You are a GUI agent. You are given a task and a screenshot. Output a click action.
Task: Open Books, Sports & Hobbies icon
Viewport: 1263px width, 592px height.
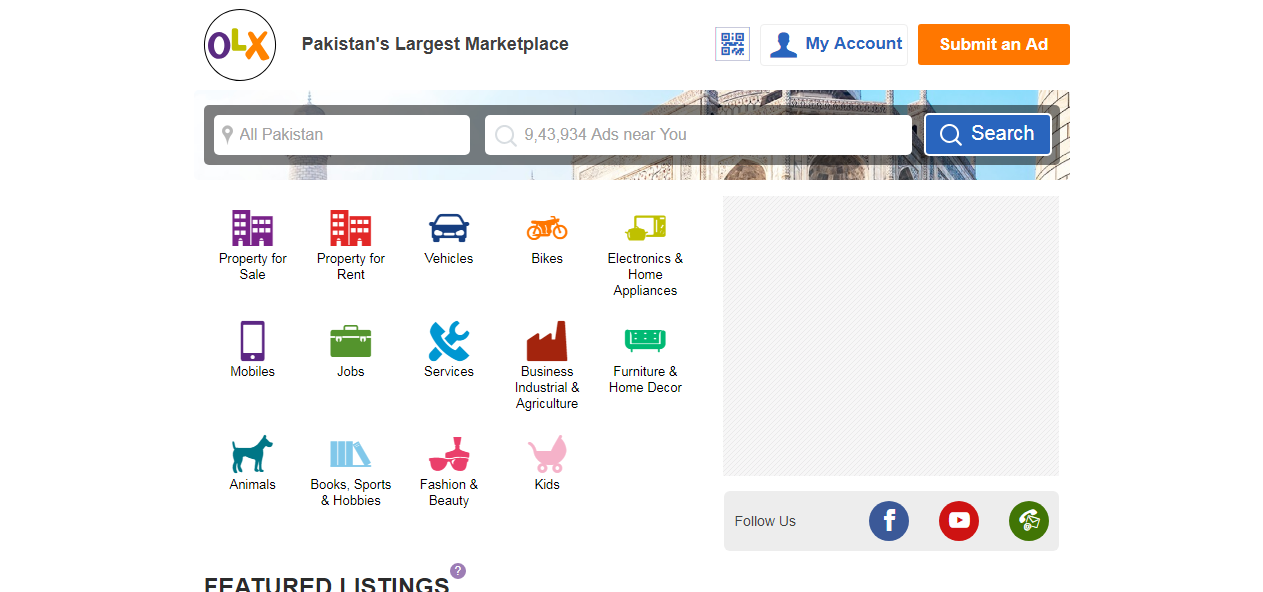351,454
